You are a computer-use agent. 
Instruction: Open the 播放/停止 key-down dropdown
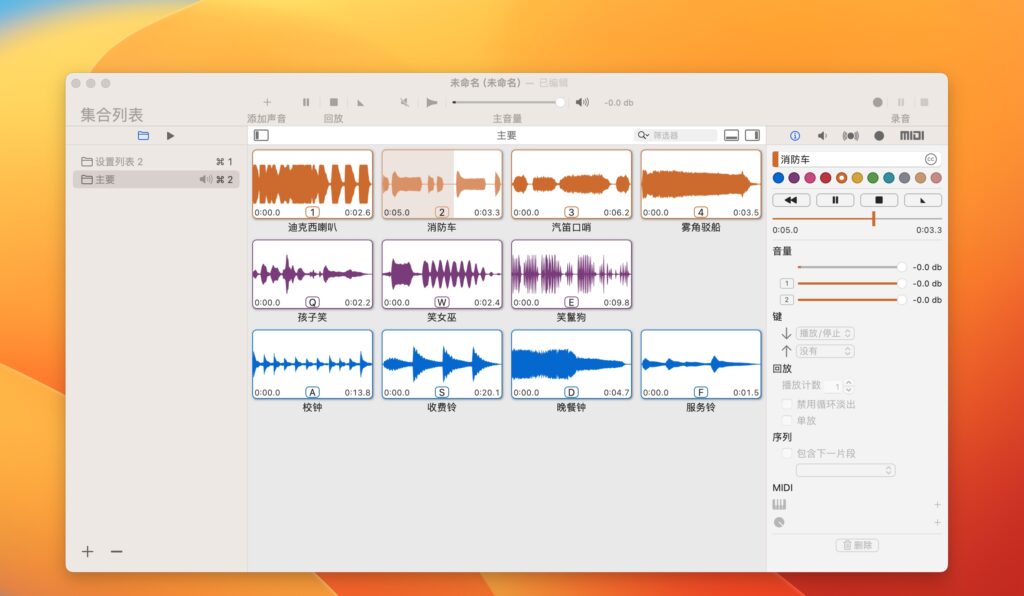coord(824,333)
